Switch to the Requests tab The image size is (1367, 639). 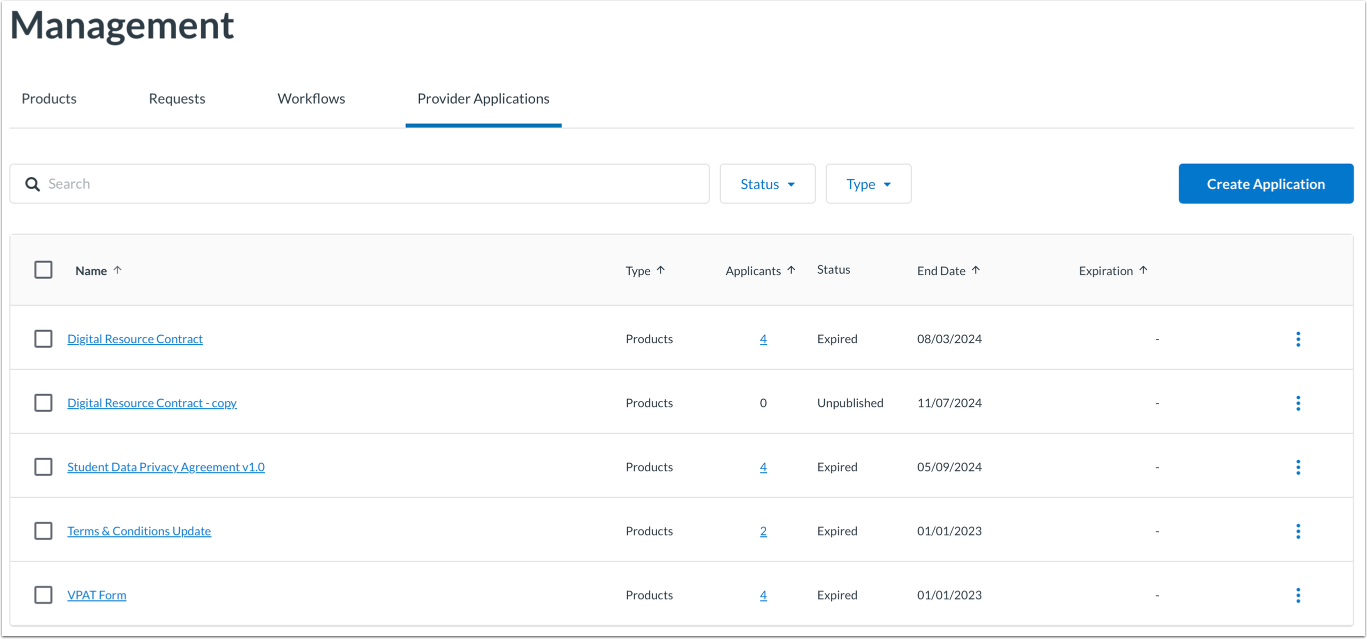click(x=177, y=99)
